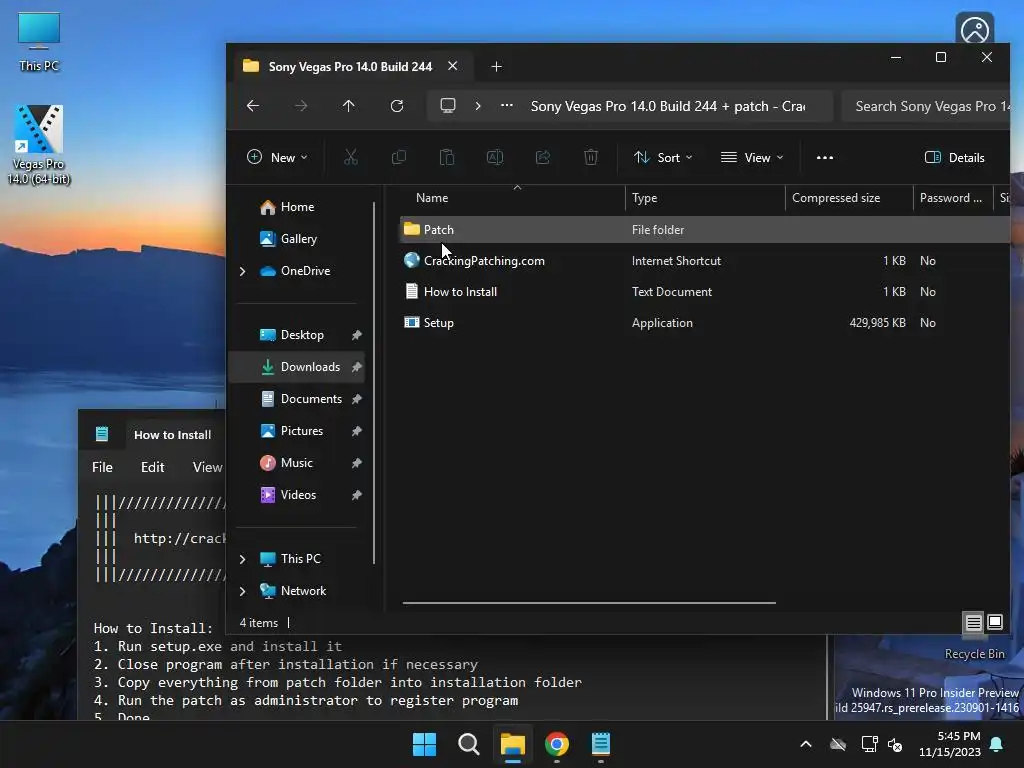Open Documents quick access folder
The height and width of the screenshot is (768, 1024).
(311, 399)
